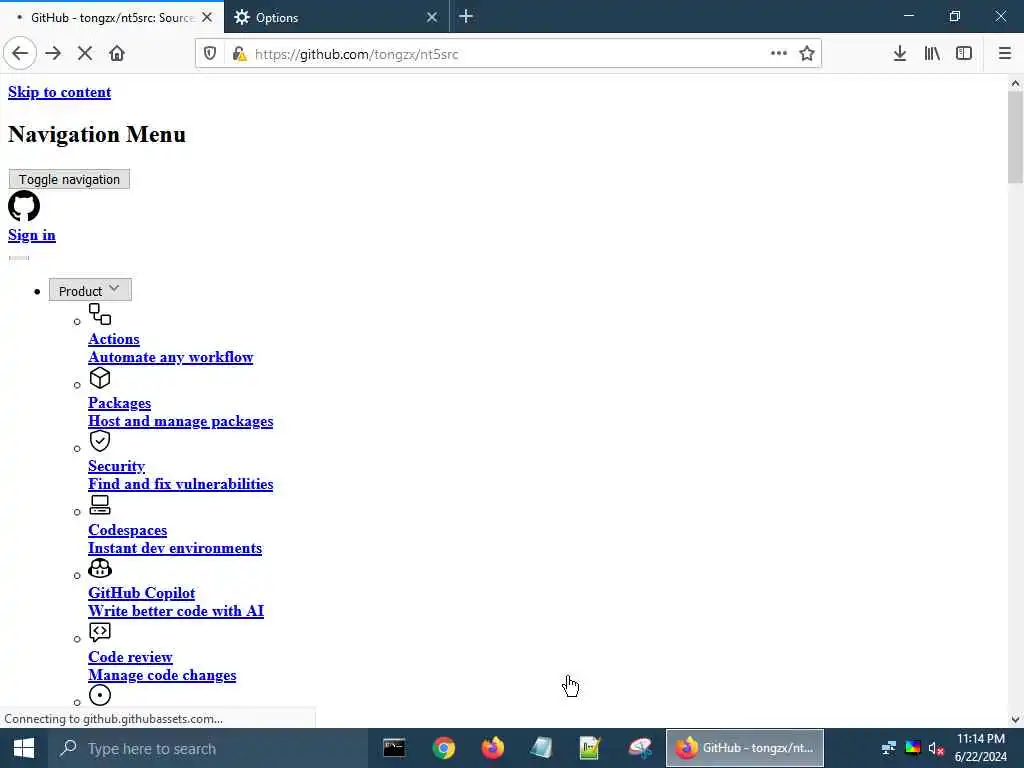Go back with the browser back arrow
This screenshot has height=768, width=1024.
click(x=20, y=54)
